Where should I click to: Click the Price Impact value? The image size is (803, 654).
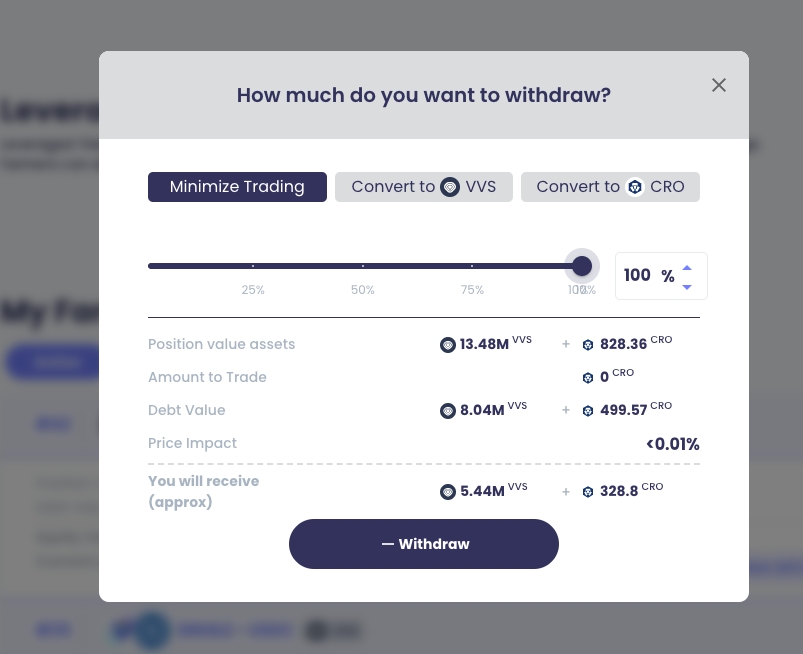coord(672,444)
